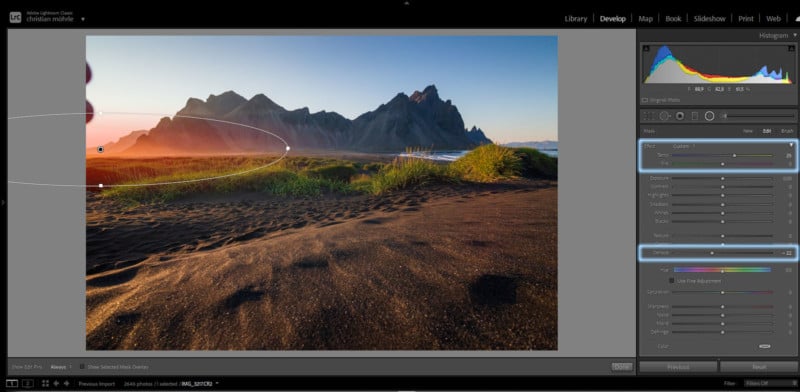
Task: Click the Reset button
Action: (759, 366)
